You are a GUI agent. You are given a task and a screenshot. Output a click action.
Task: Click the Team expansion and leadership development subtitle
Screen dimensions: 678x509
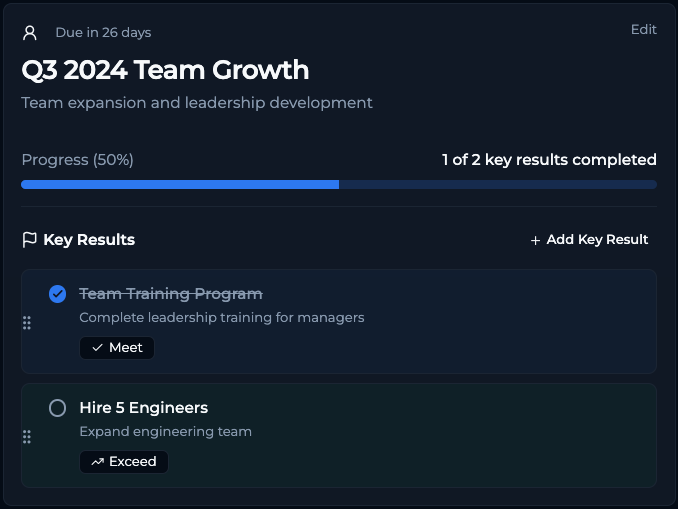[197, 103]
